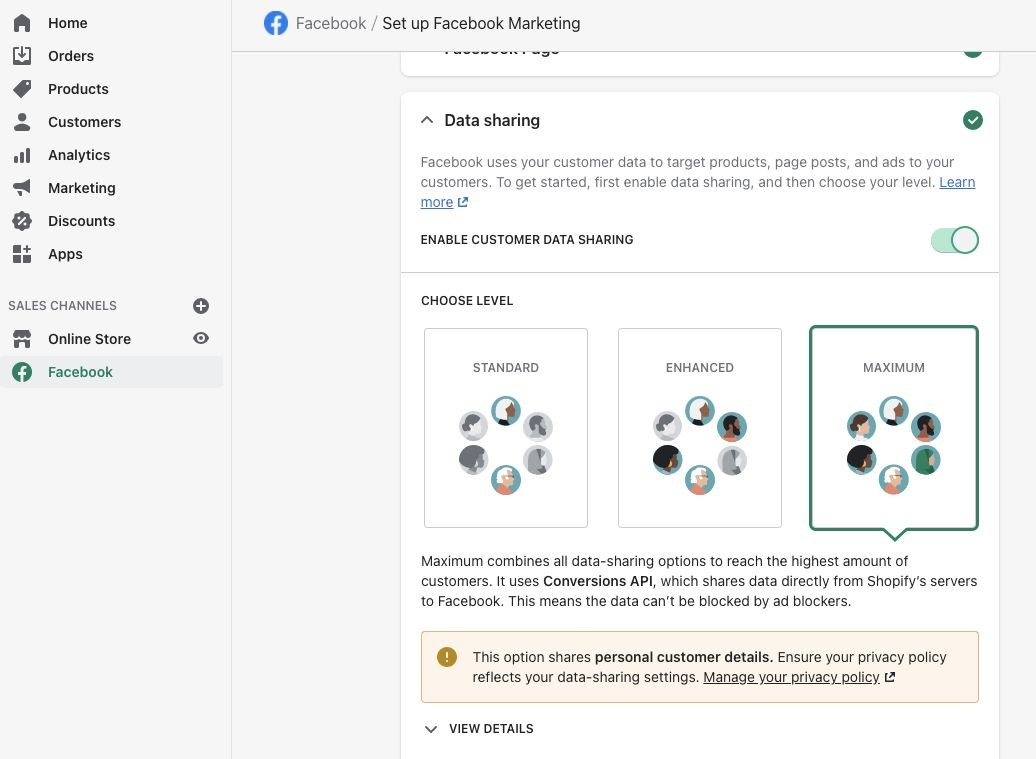This screenshot has height=759, width=1036.
Task: Click the Analytics bar chart icon
Action: click(x=22, y=155)
